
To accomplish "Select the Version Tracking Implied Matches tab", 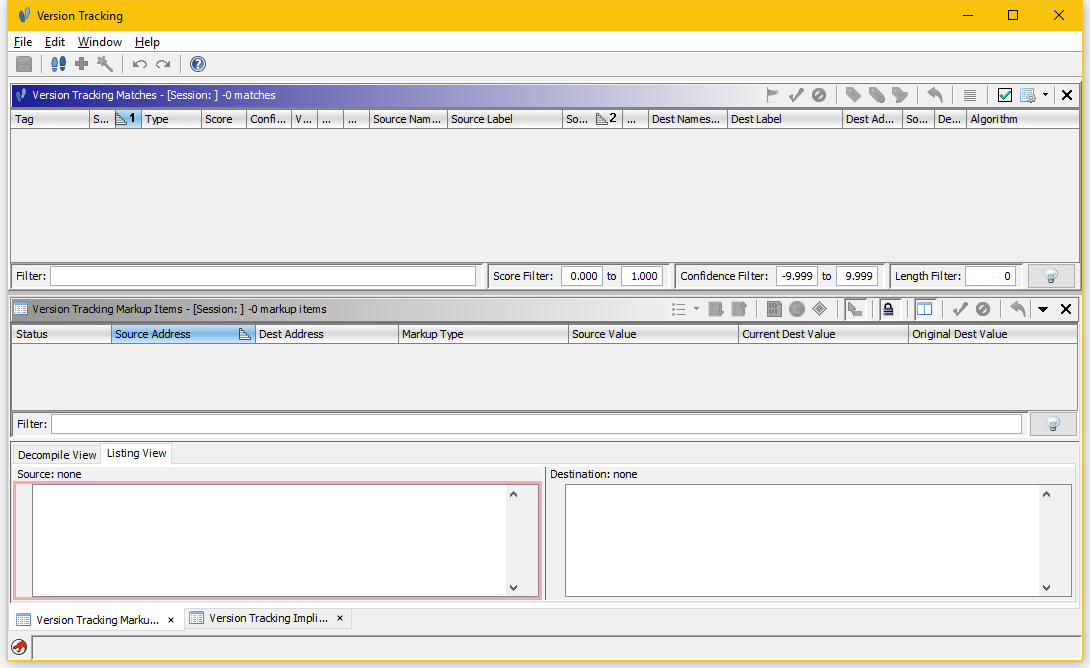I will click(268, 618).
